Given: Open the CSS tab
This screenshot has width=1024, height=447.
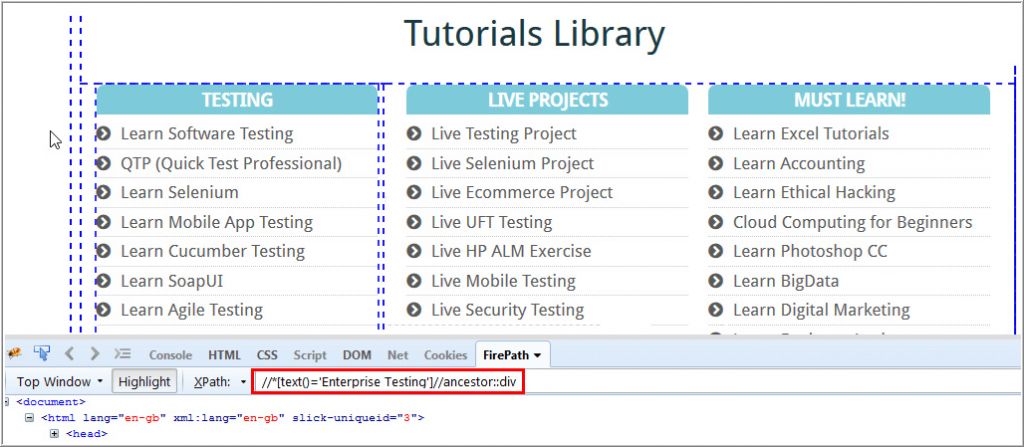Looking at the screenshot, I should (267, 356).
